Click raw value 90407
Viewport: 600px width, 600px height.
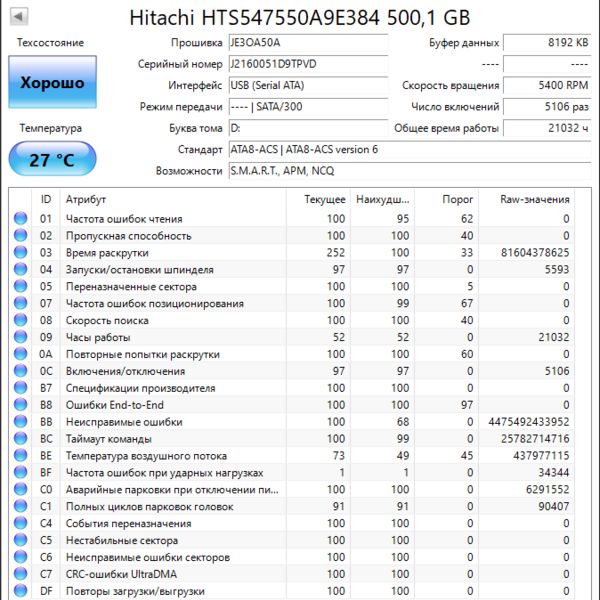554,506
